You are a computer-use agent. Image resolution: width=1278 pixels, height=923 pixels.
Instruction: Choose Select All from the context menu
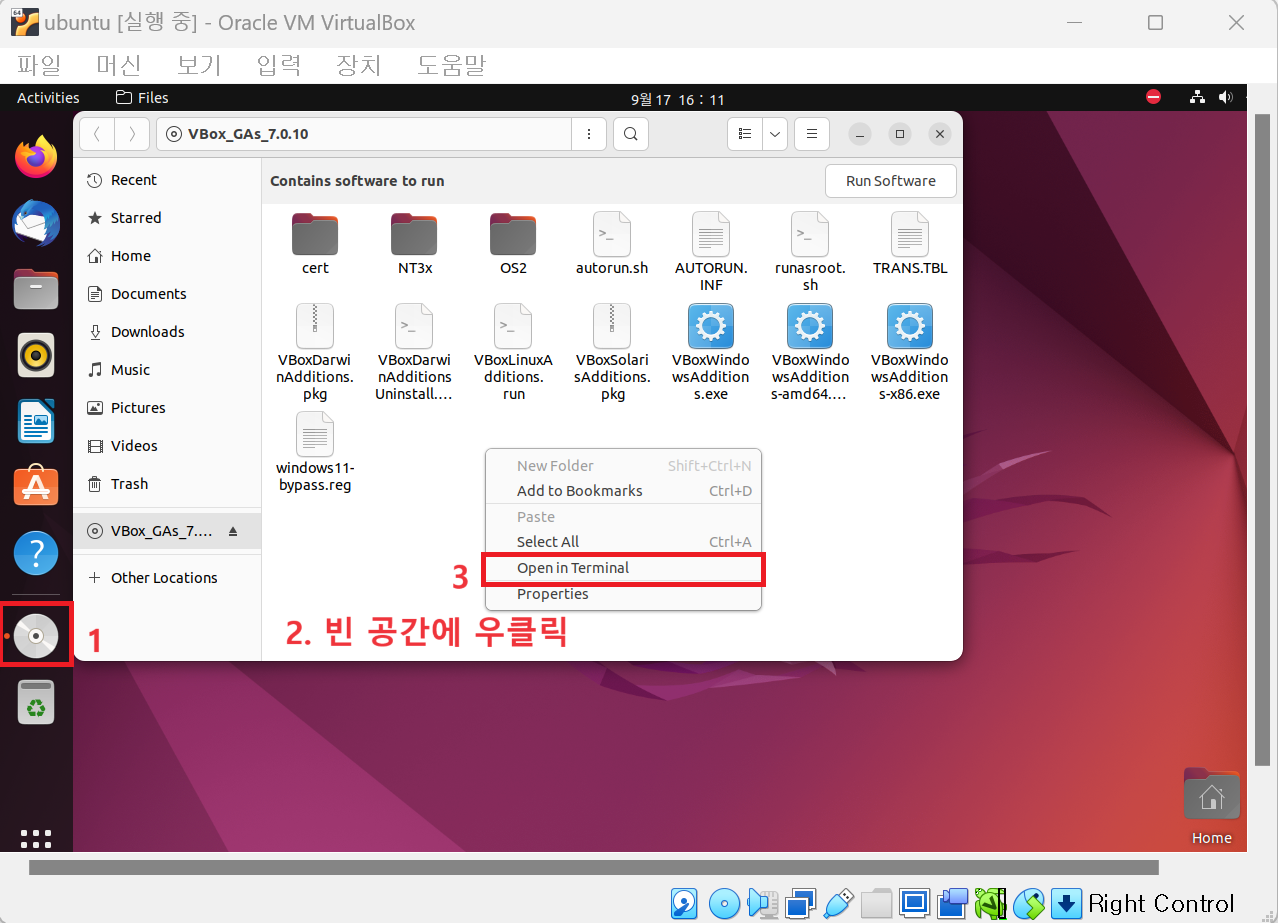point(623,542)
